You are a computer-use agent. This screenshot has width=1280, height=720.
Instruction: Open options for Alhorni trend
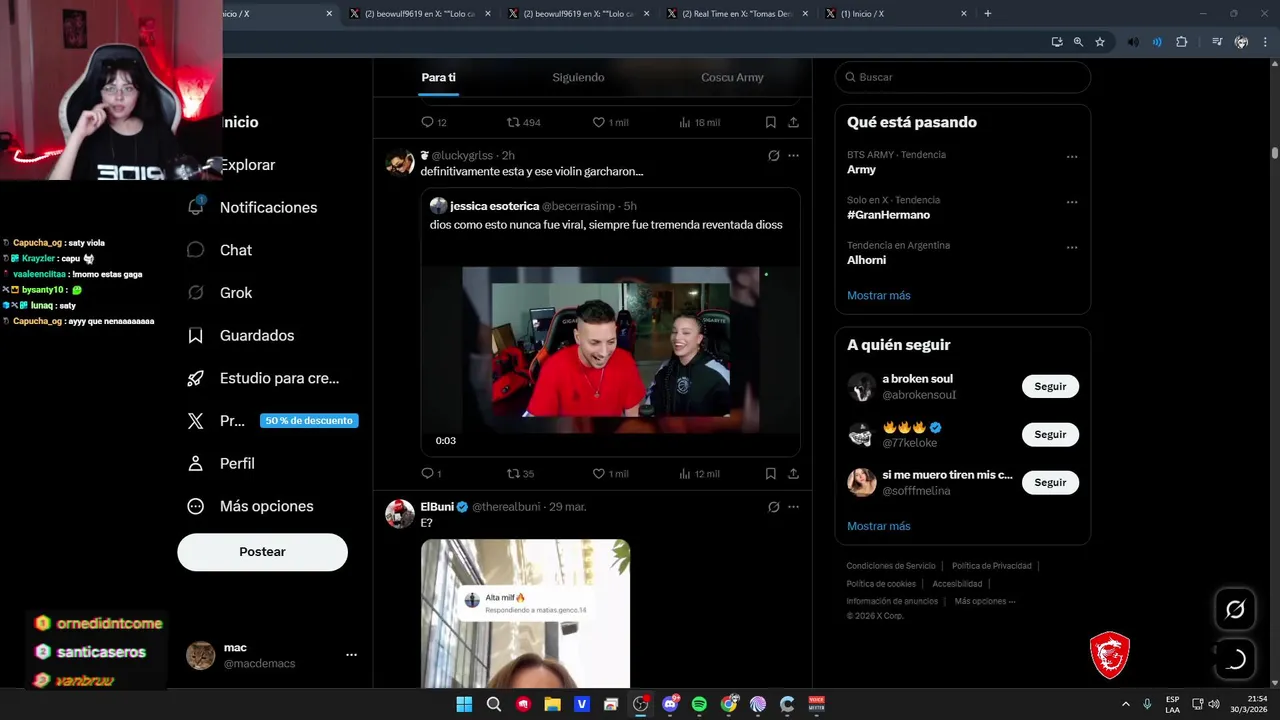(x=1072, y=247)
